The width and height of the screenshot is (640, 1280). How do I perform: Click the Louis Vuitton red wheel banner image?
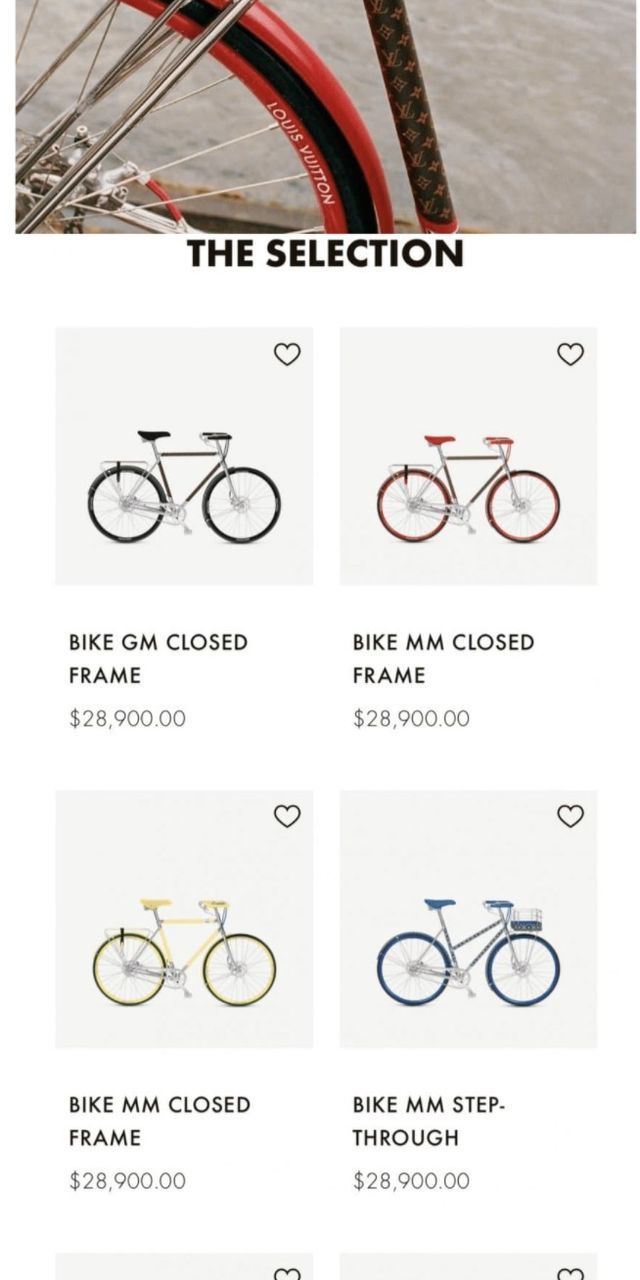click(x=325, y=115)
